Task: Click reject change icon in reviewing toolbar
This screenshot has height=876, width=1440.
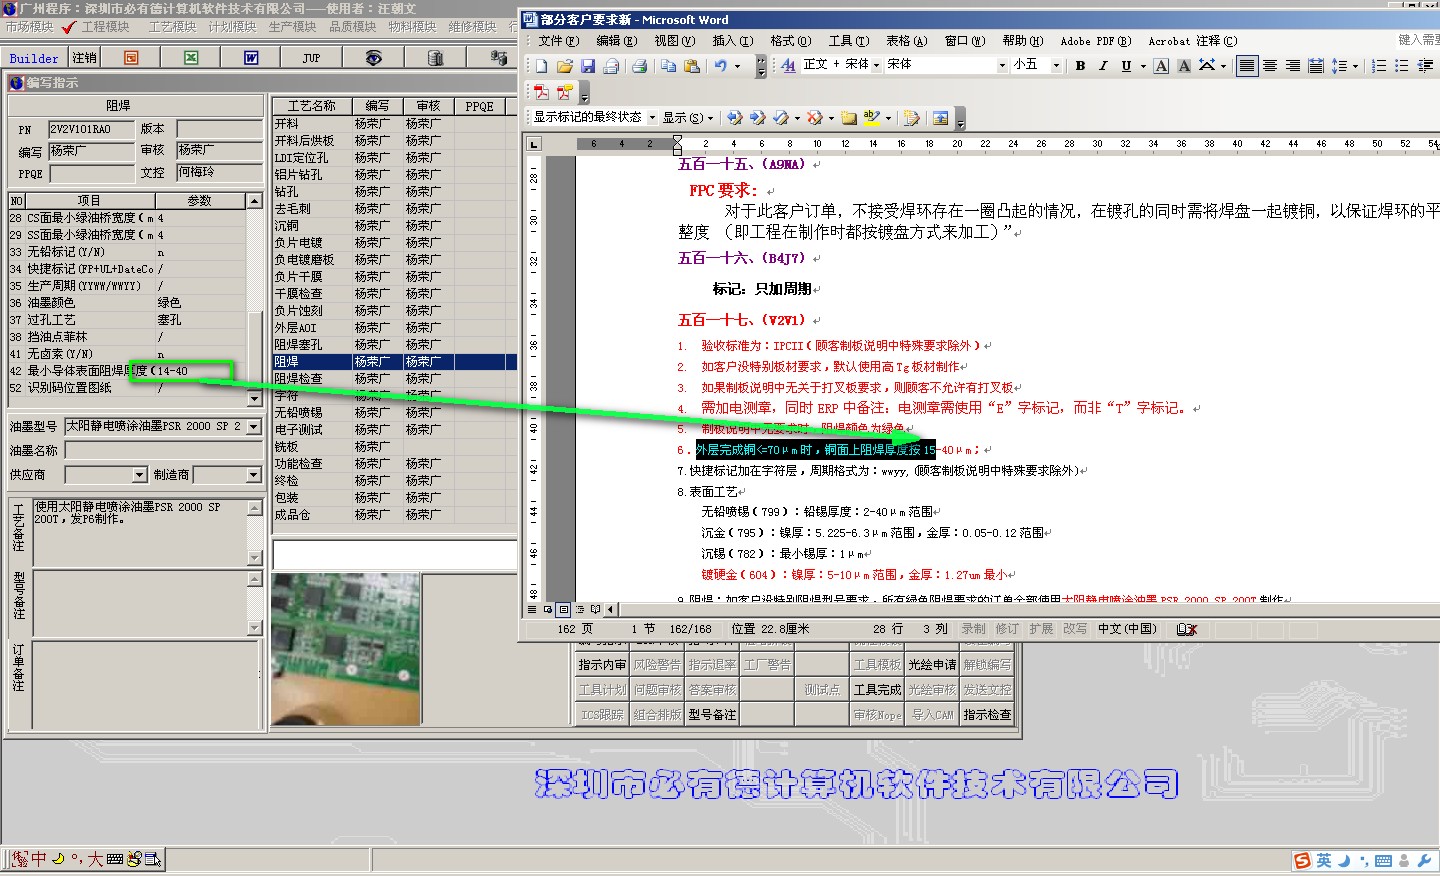Action: click(815, 117)
